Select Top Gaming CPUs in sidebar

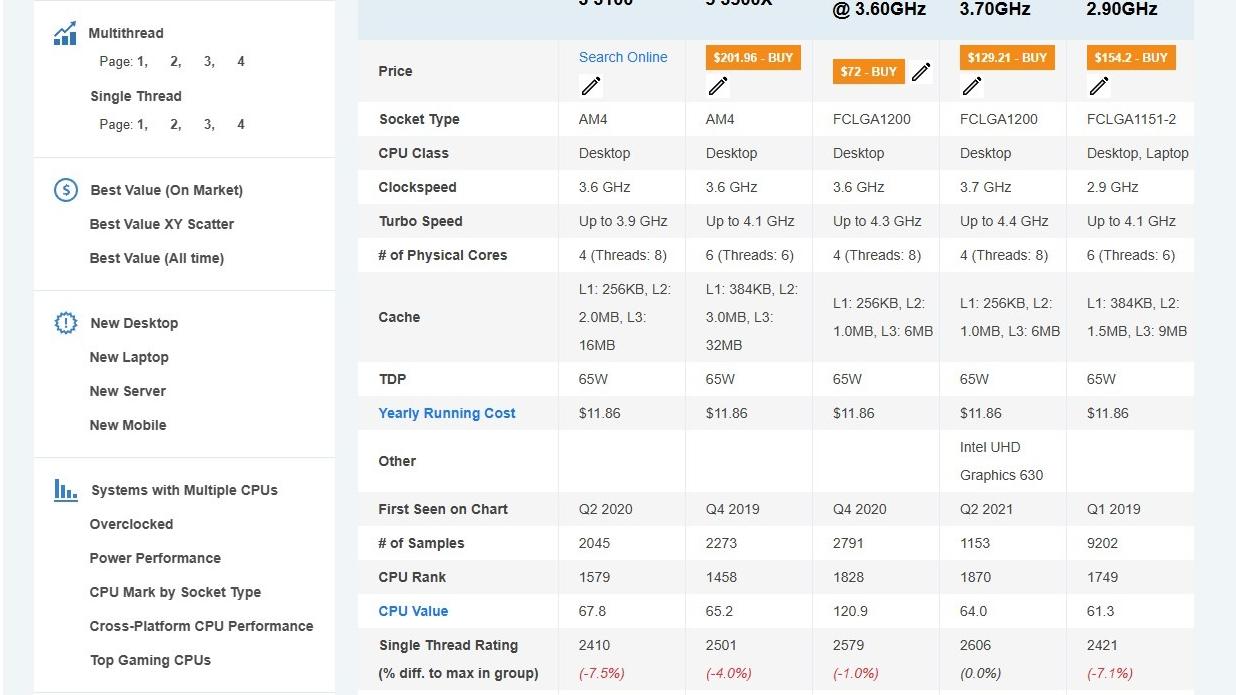(x=150, y=660)
